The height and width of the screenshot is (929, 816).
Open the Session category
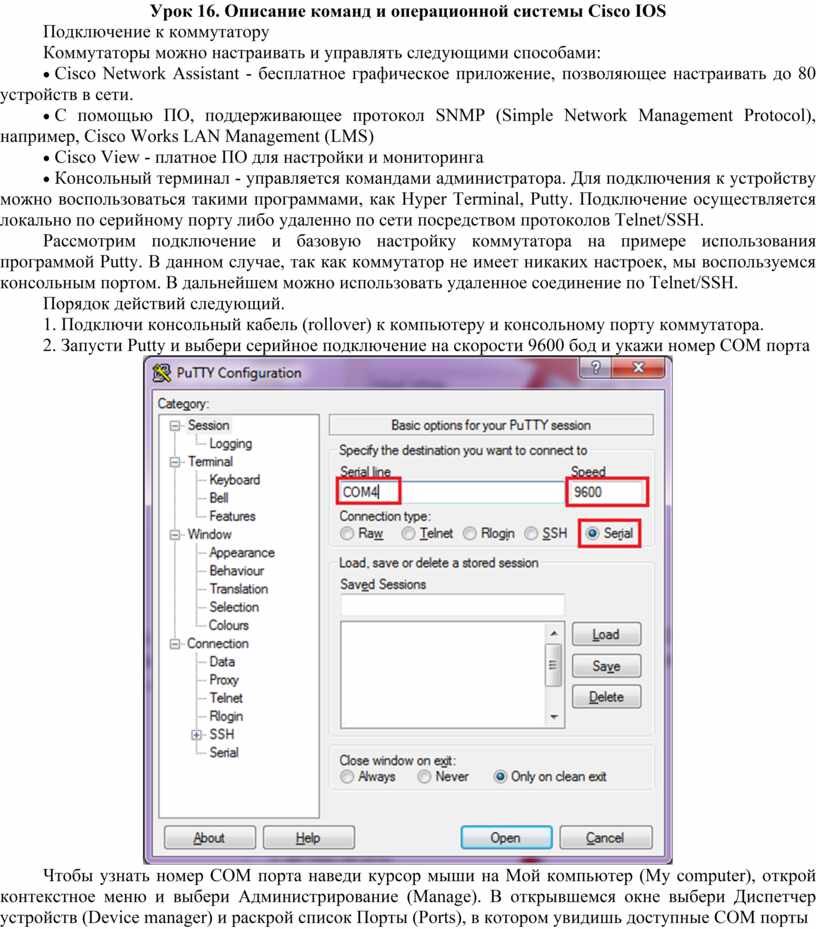click(208, 425)
